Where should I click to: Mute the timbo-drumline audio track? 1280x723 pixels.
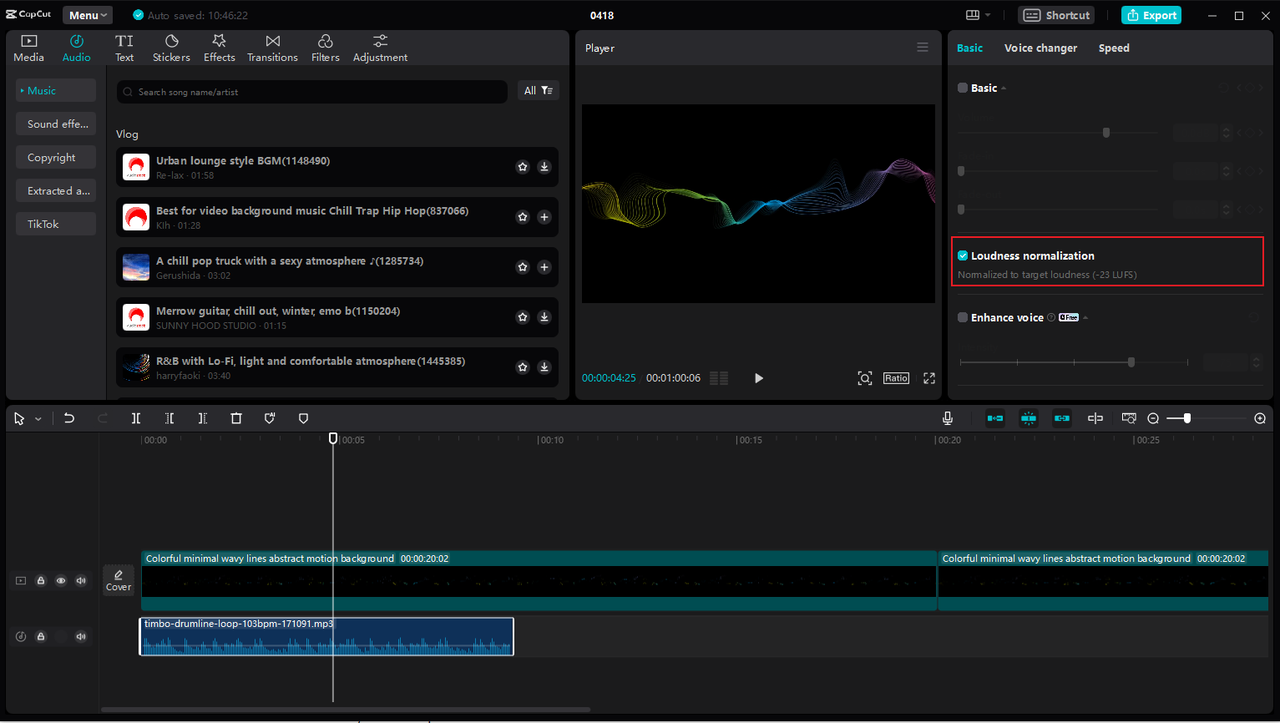pyautogui.click(x=80, y=636)
